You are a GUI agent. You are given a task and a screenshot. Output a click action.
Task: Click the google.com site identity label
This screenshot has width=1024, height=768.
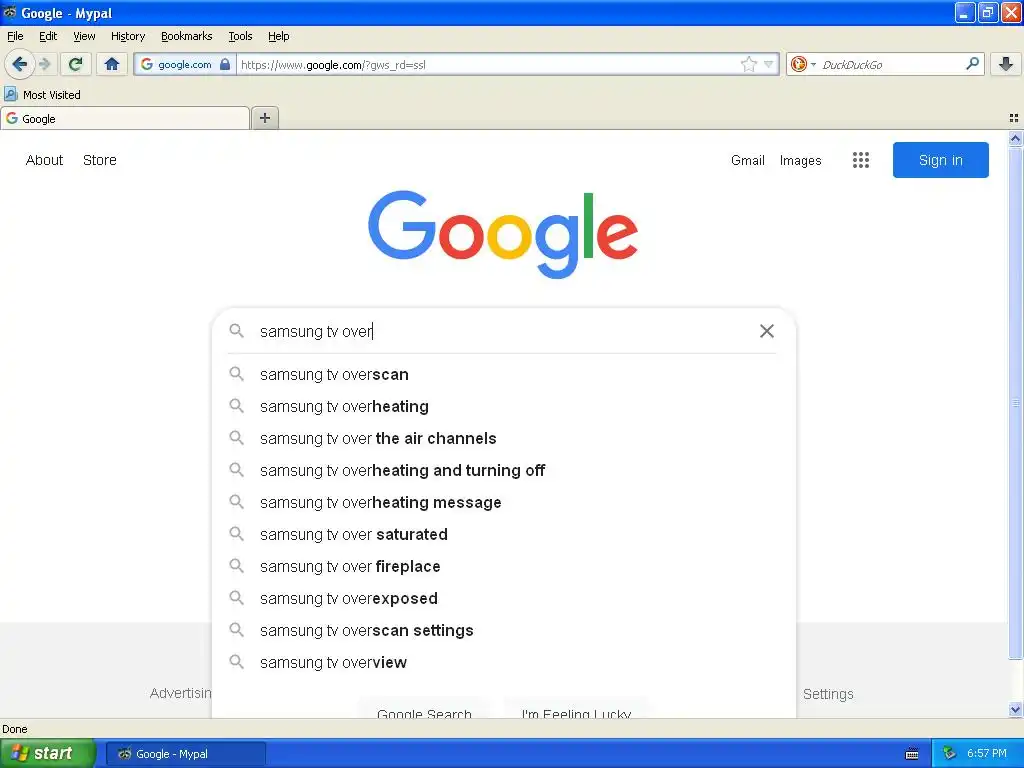(x=185, y=64)
